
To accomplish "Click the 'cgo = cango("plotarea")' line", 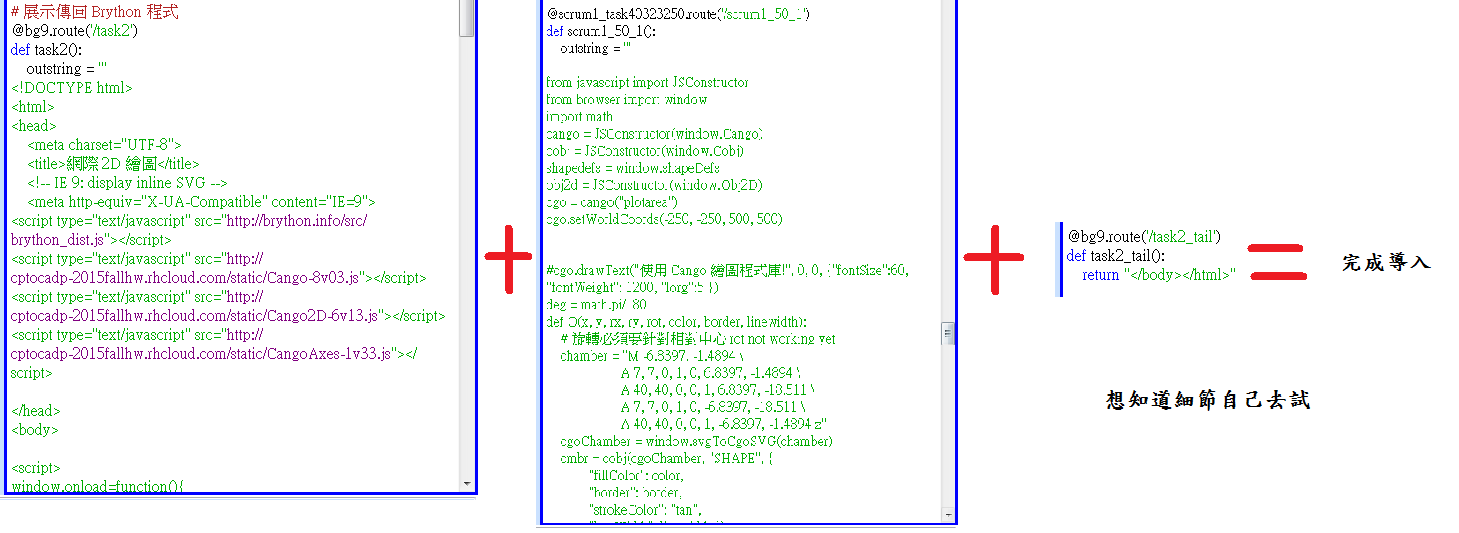I will [612, 202].
